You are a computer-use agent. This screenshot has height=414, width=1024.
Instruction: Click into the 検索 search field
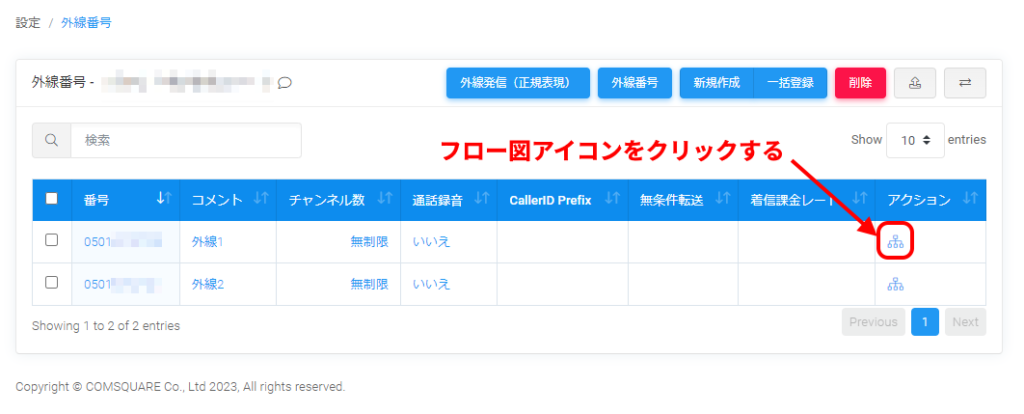(185, 141)
